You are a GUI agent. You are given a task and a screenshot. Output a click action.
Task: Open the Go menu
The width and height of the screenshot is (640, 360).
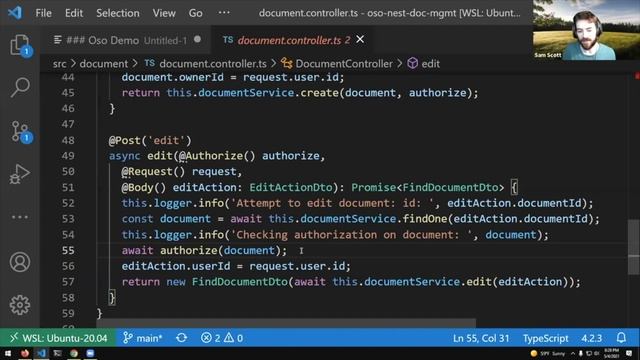coord(195,13)
